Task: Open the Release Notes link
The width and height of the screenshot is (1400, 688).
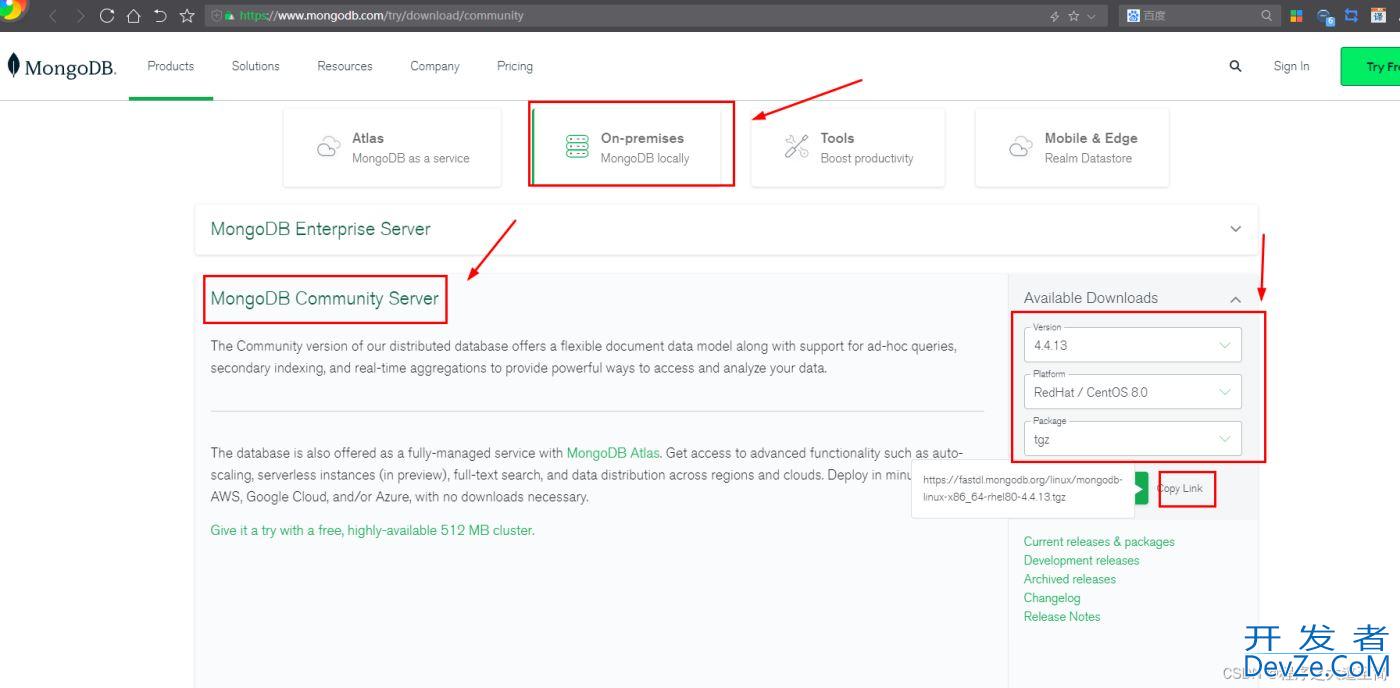Action: (x=1062, y=617)
